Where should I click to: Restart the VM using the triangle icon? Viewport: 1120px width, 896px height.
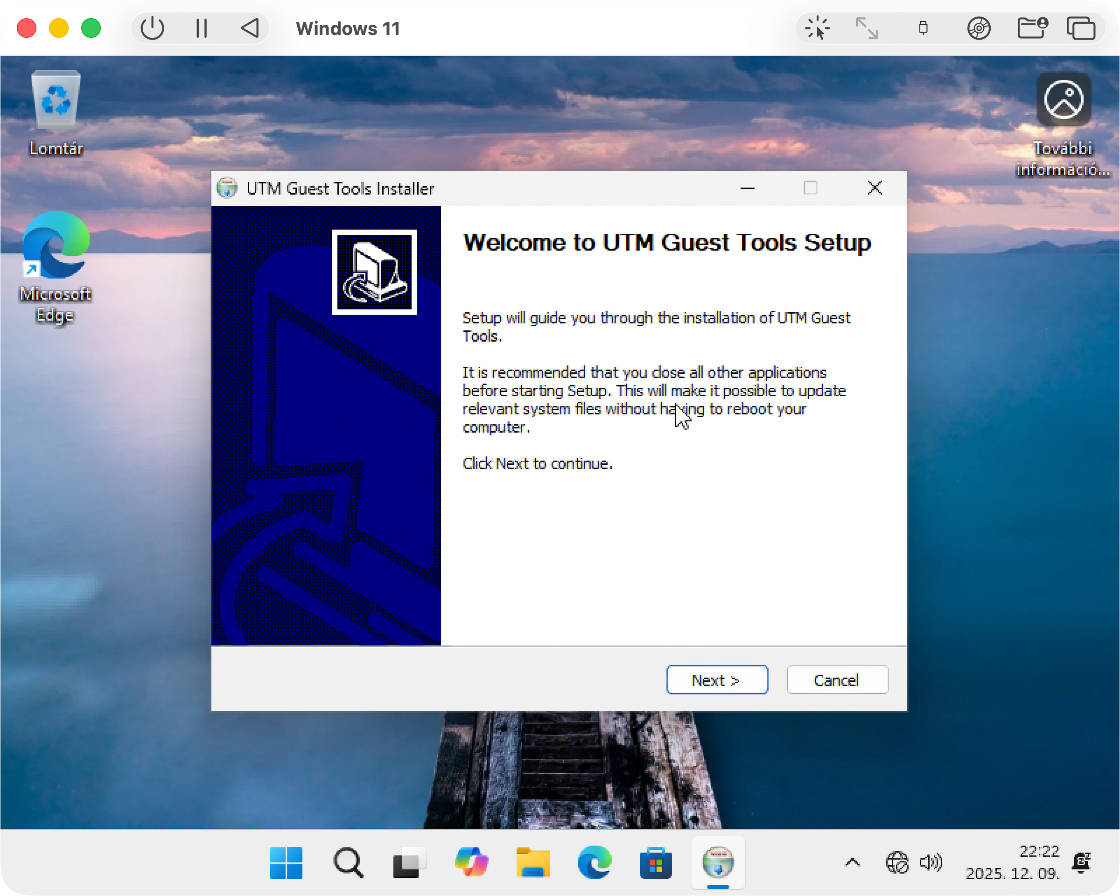pyautogui.click(x=250, y=28)
